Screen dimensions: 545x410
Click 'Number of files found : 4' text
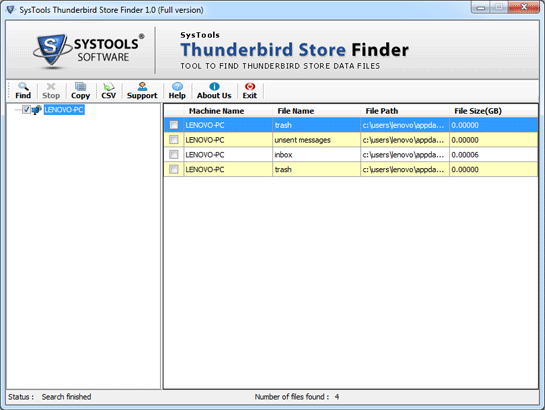point(297,396)
